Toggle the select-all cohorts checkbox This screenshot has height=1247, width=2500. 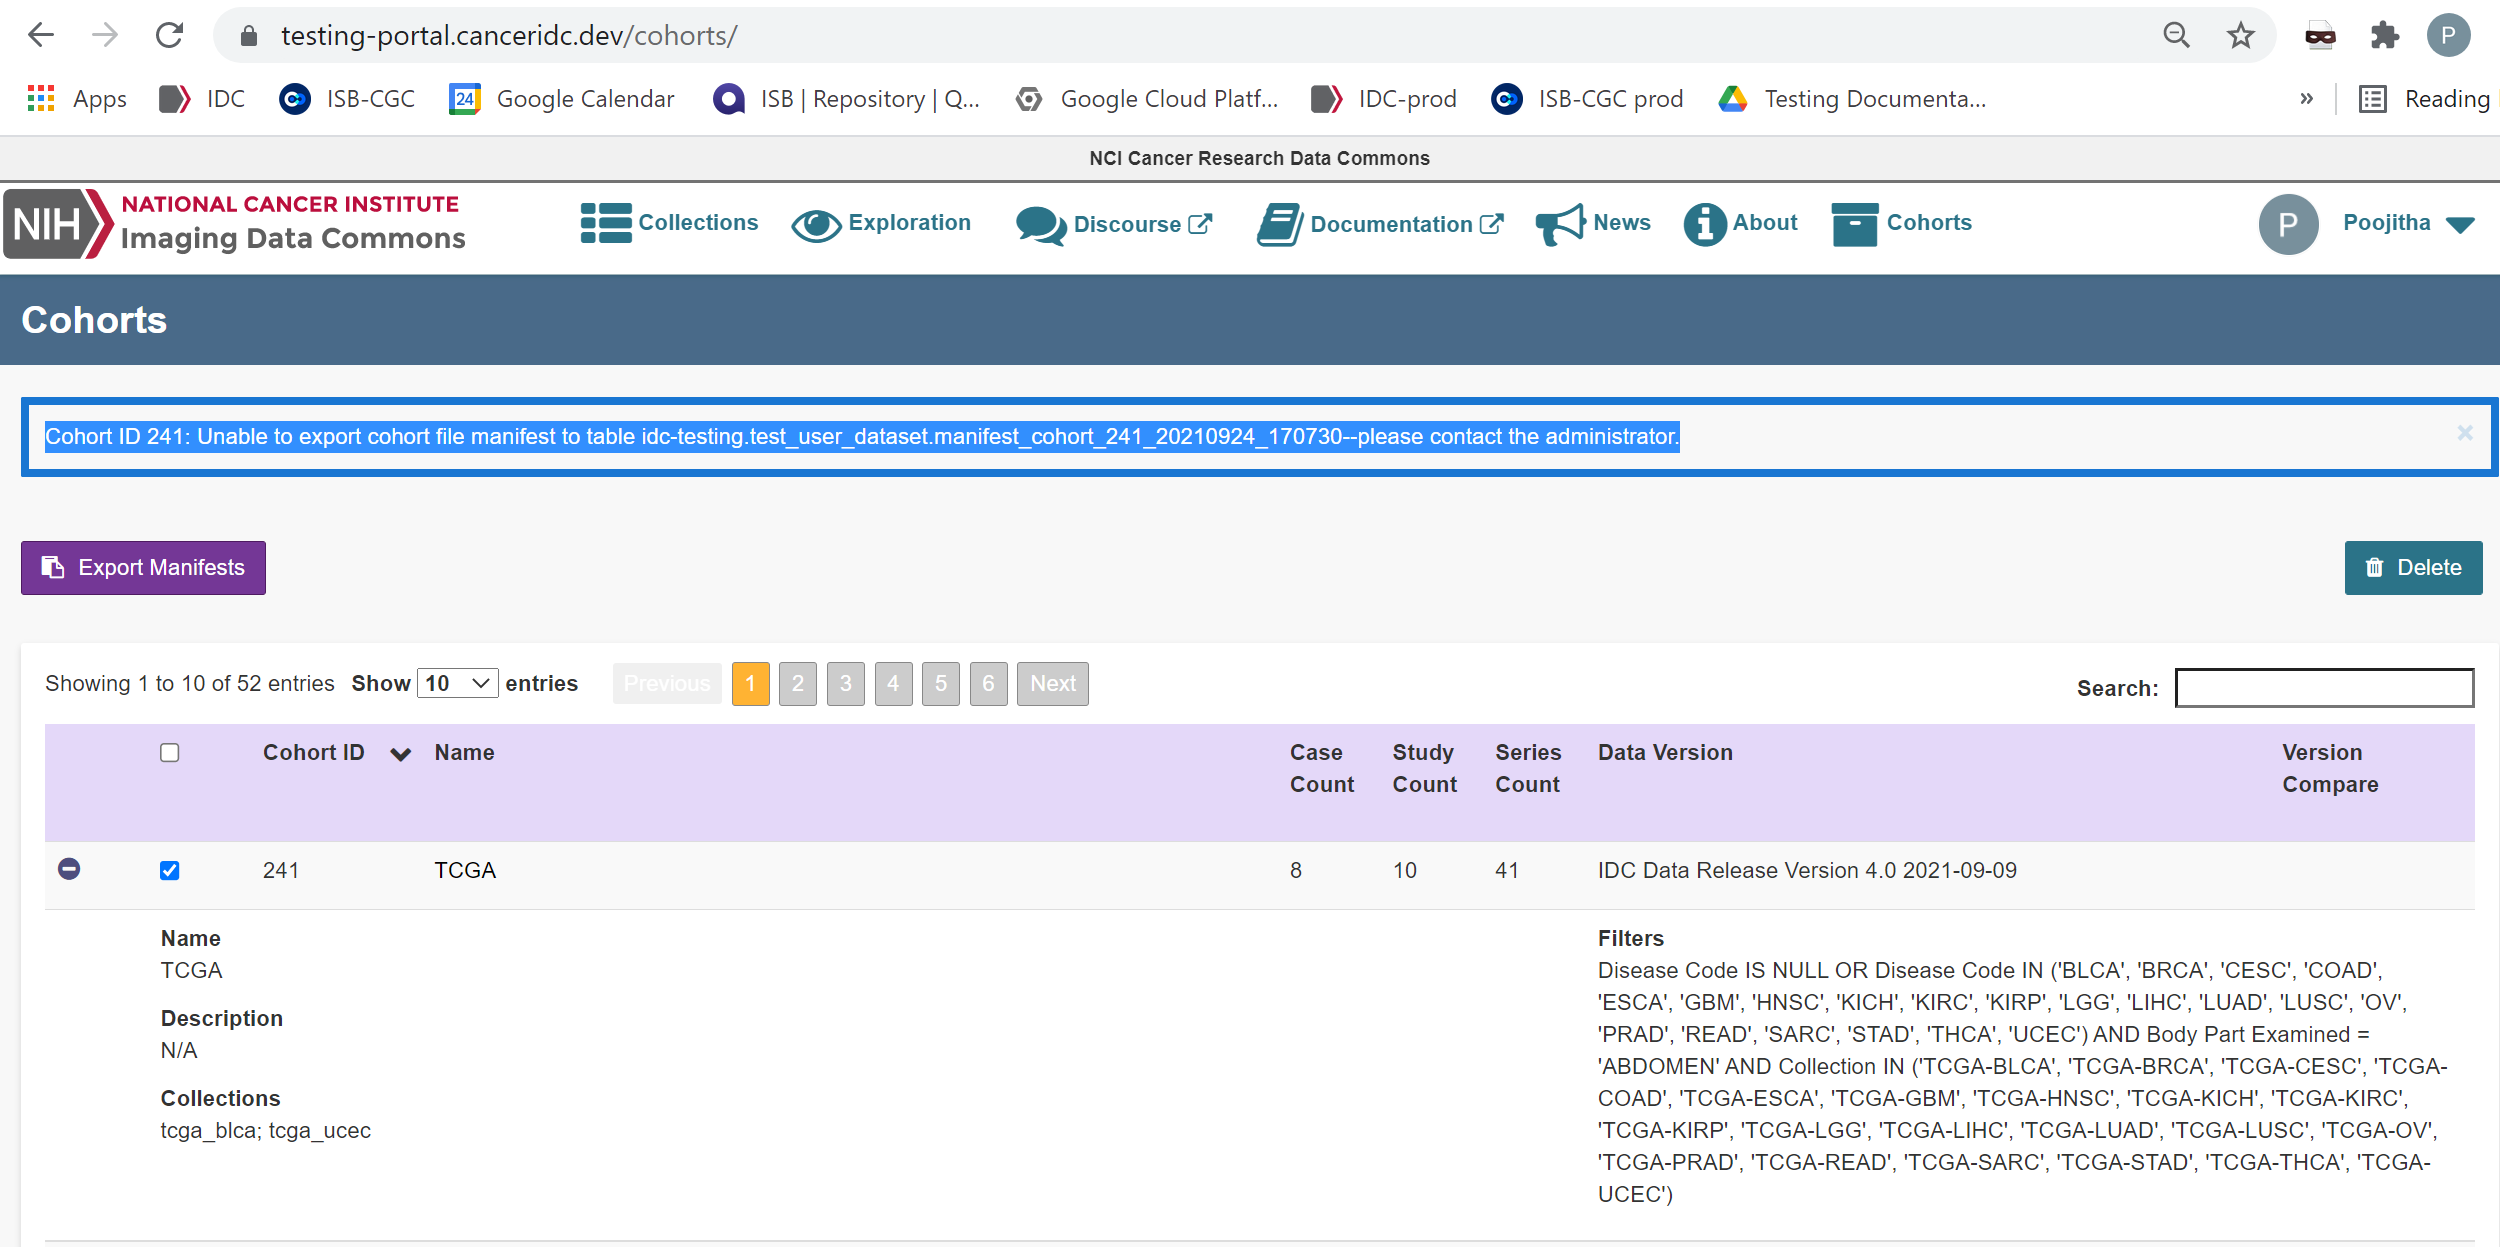pos(170,753)
